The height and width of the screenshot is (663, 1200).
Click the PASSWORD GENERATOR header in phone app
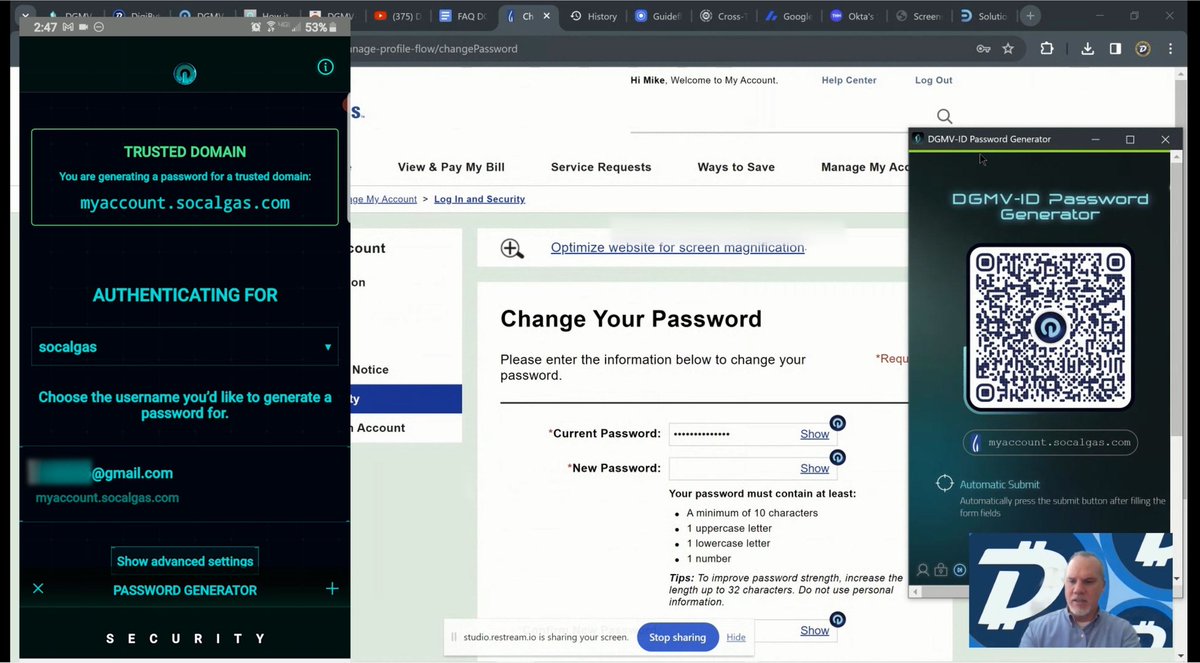[185, 590]
